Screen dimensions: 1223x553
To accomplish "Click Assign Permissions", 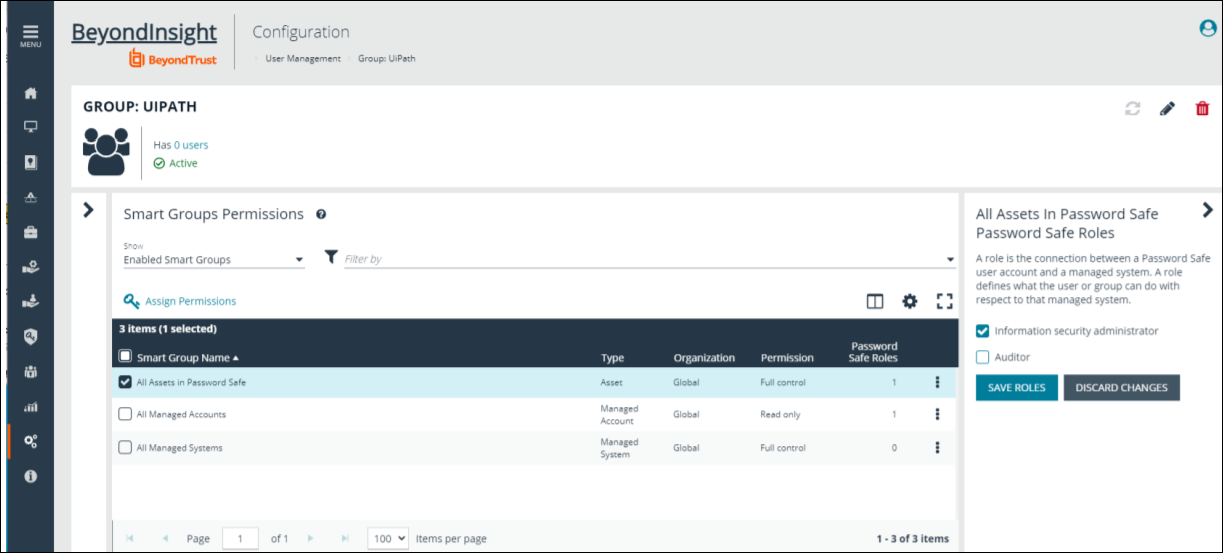I will tap(180, 301).
